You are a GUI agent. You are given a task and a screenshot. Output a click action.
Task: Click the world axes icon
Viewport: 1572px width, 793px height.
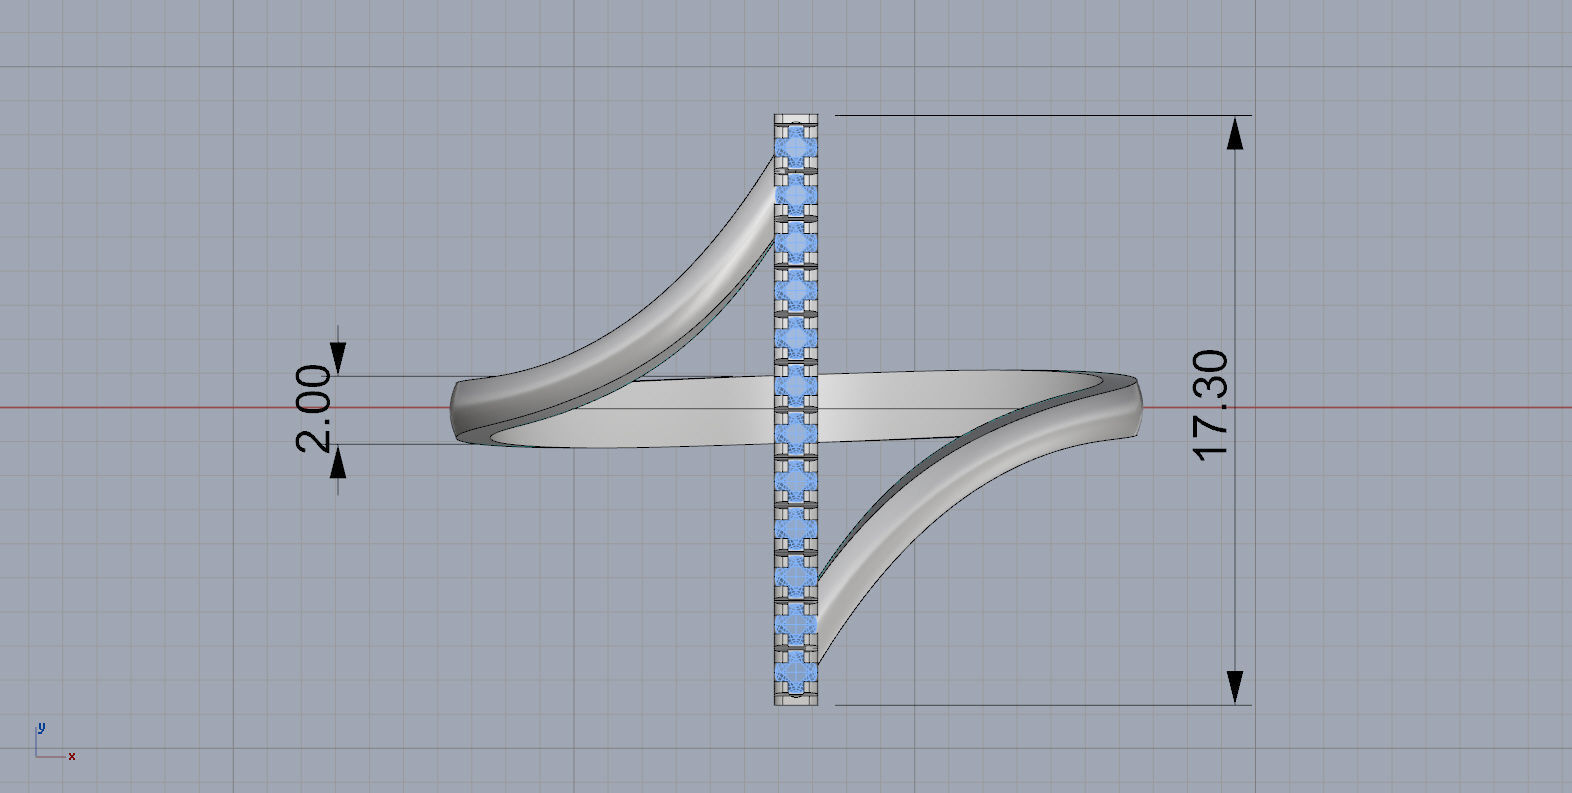click(x=54, y=741)
